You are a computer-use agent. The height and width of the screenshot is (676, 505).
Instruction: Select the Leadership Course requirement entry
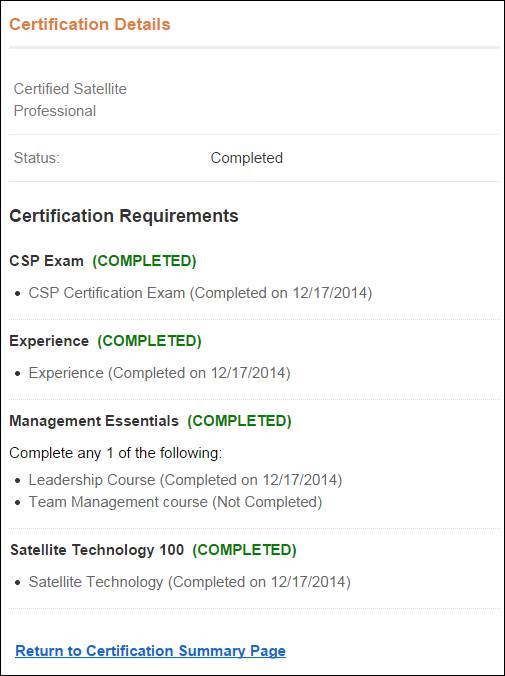pyautogui.click(x=185, y=480)
